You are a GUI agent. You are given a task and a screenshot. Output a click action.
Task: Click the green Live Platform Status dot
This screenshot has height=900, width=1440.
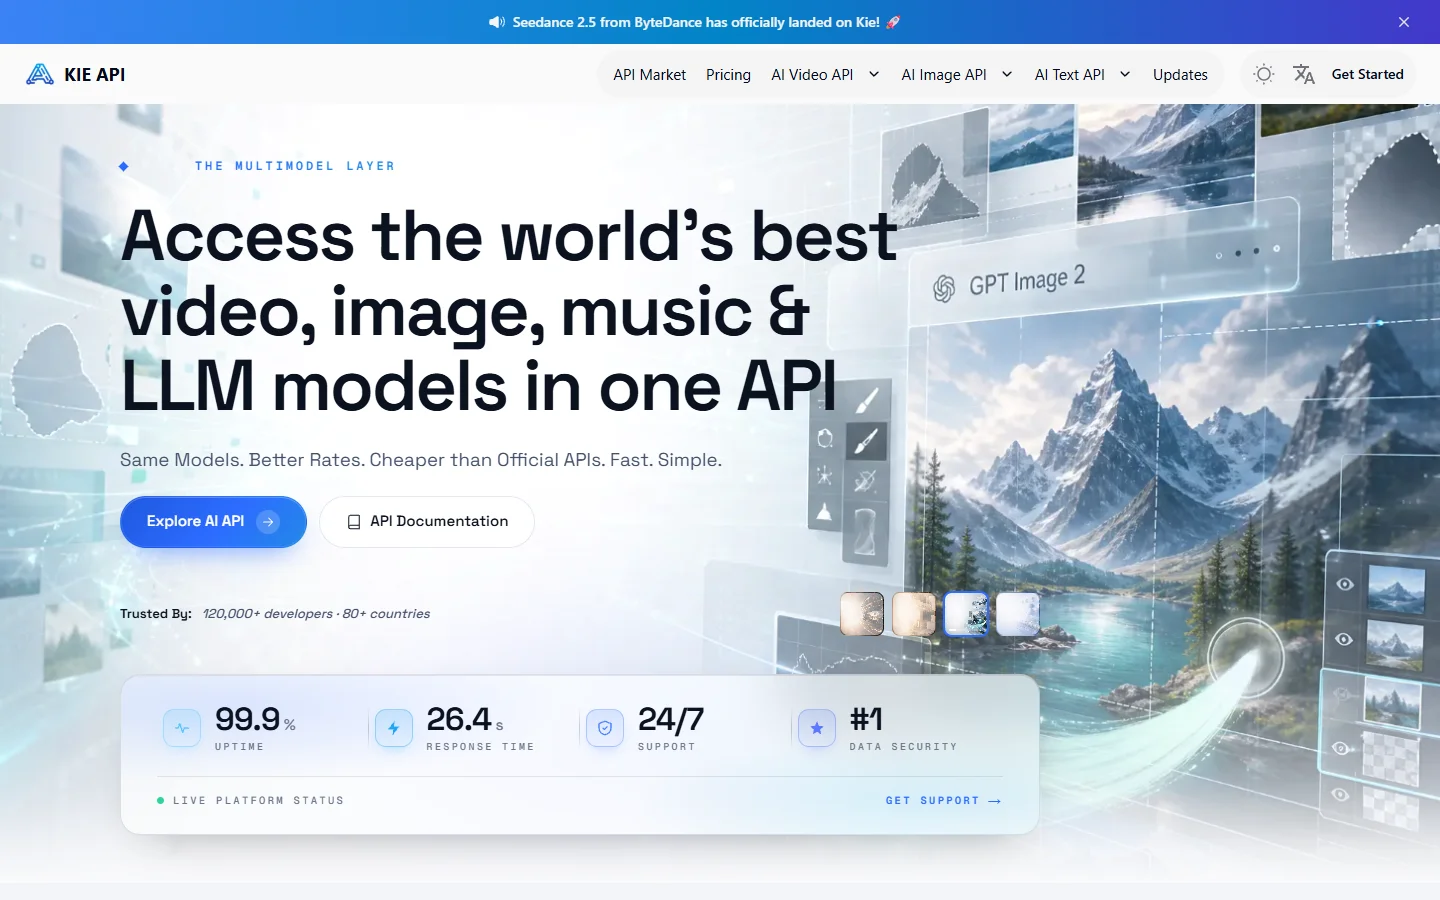tap(160, 800)
